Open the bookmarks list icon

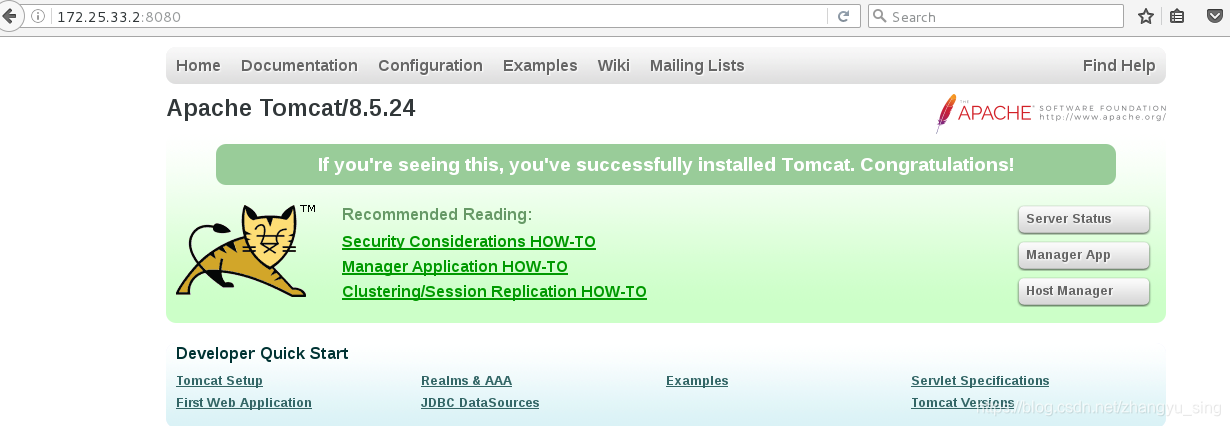point(1177,17)
